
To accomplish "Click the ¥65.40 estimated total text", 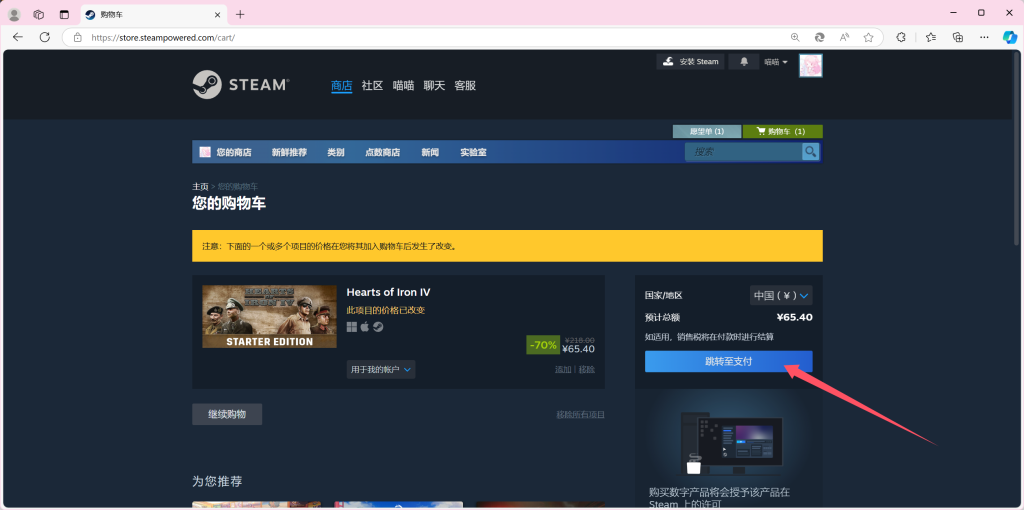I will pos(794,317).
